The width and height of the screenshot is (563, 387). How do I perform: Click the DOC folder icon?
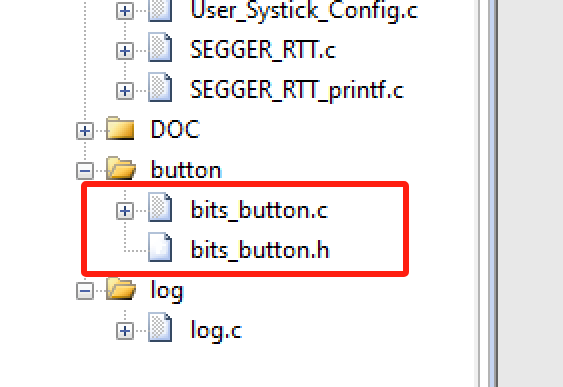tap(120, 128)
